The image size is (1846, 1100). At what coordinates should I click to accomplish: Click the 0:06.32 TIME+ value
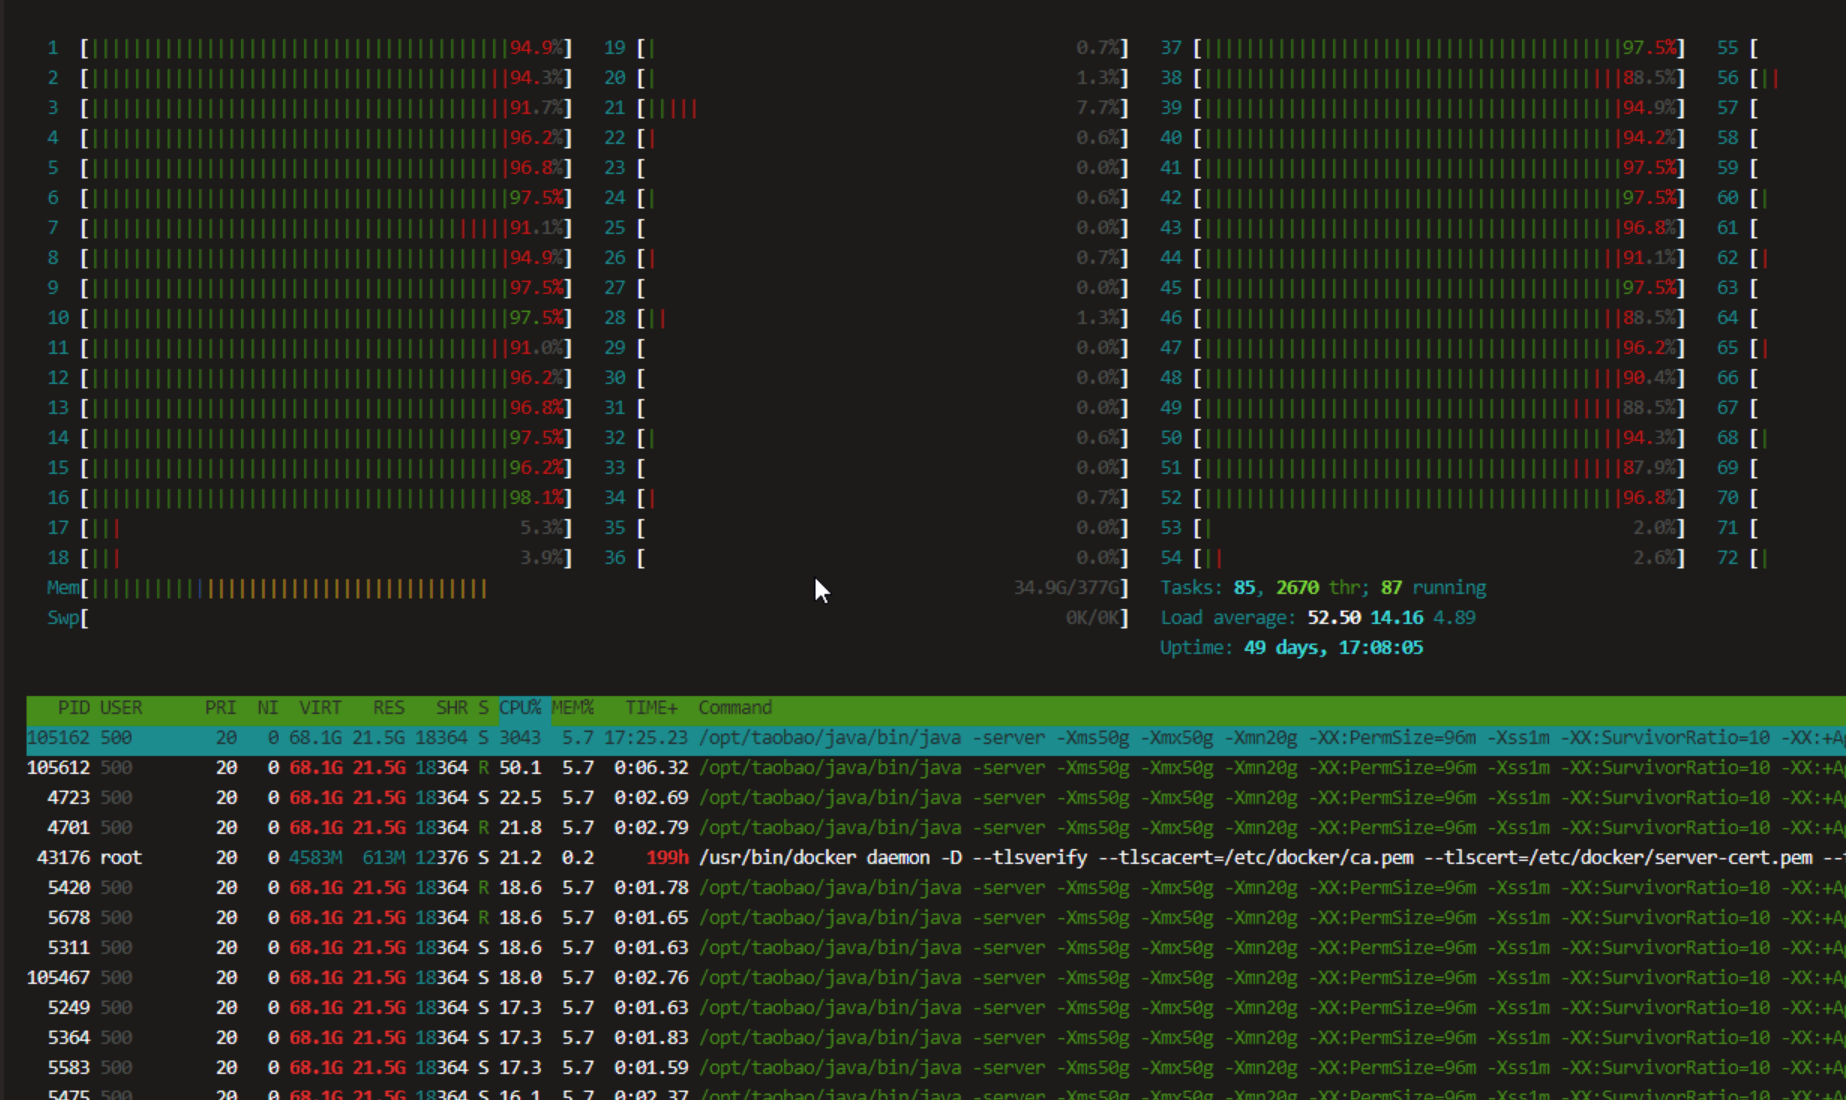coord(651,768)
